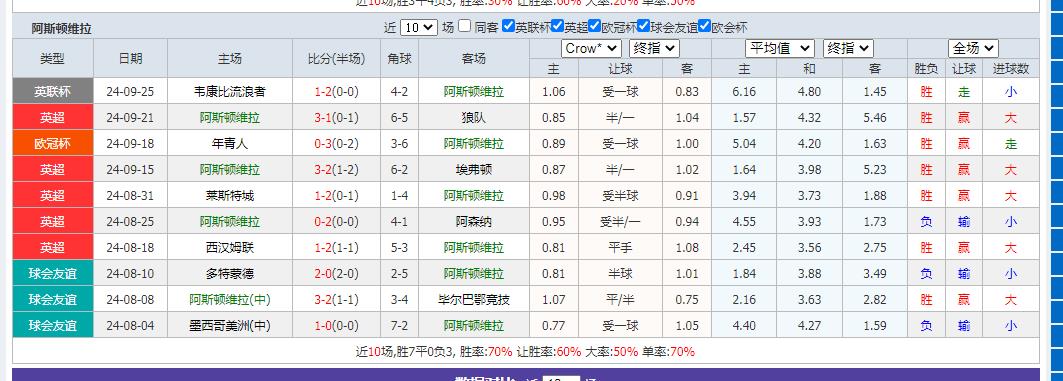1063x381 pixels.
Task: Open the Crow* bookmaker dropdown
Action: 591,49
